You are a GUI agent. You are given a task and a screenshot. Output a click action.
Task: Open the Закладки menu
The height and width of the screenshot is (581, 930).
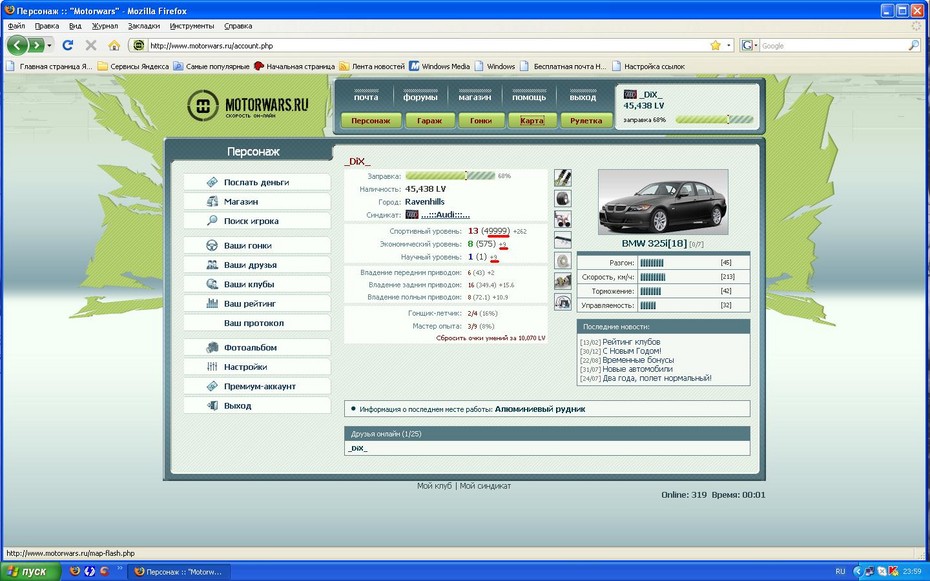[144, 26]
